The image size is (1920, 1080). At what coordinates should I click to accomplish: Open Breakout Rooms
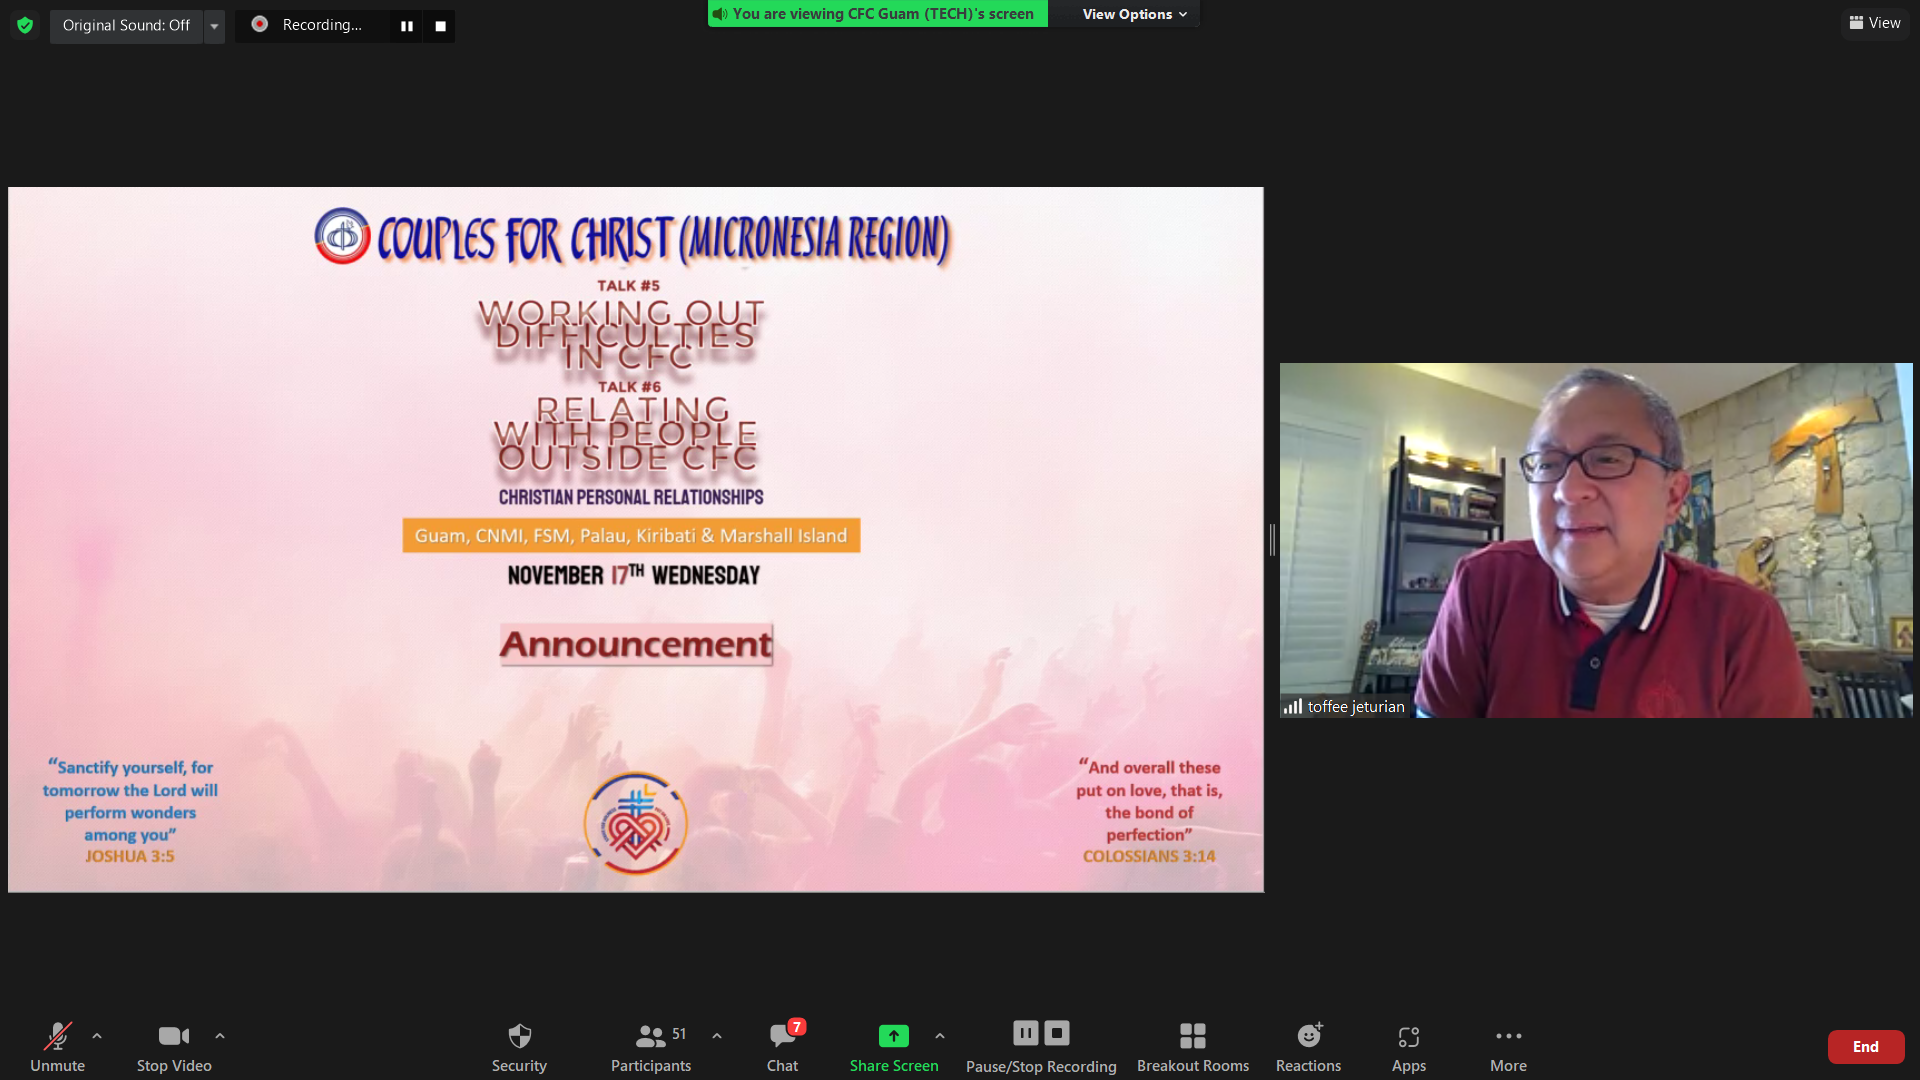[x=1193, y=1046]
